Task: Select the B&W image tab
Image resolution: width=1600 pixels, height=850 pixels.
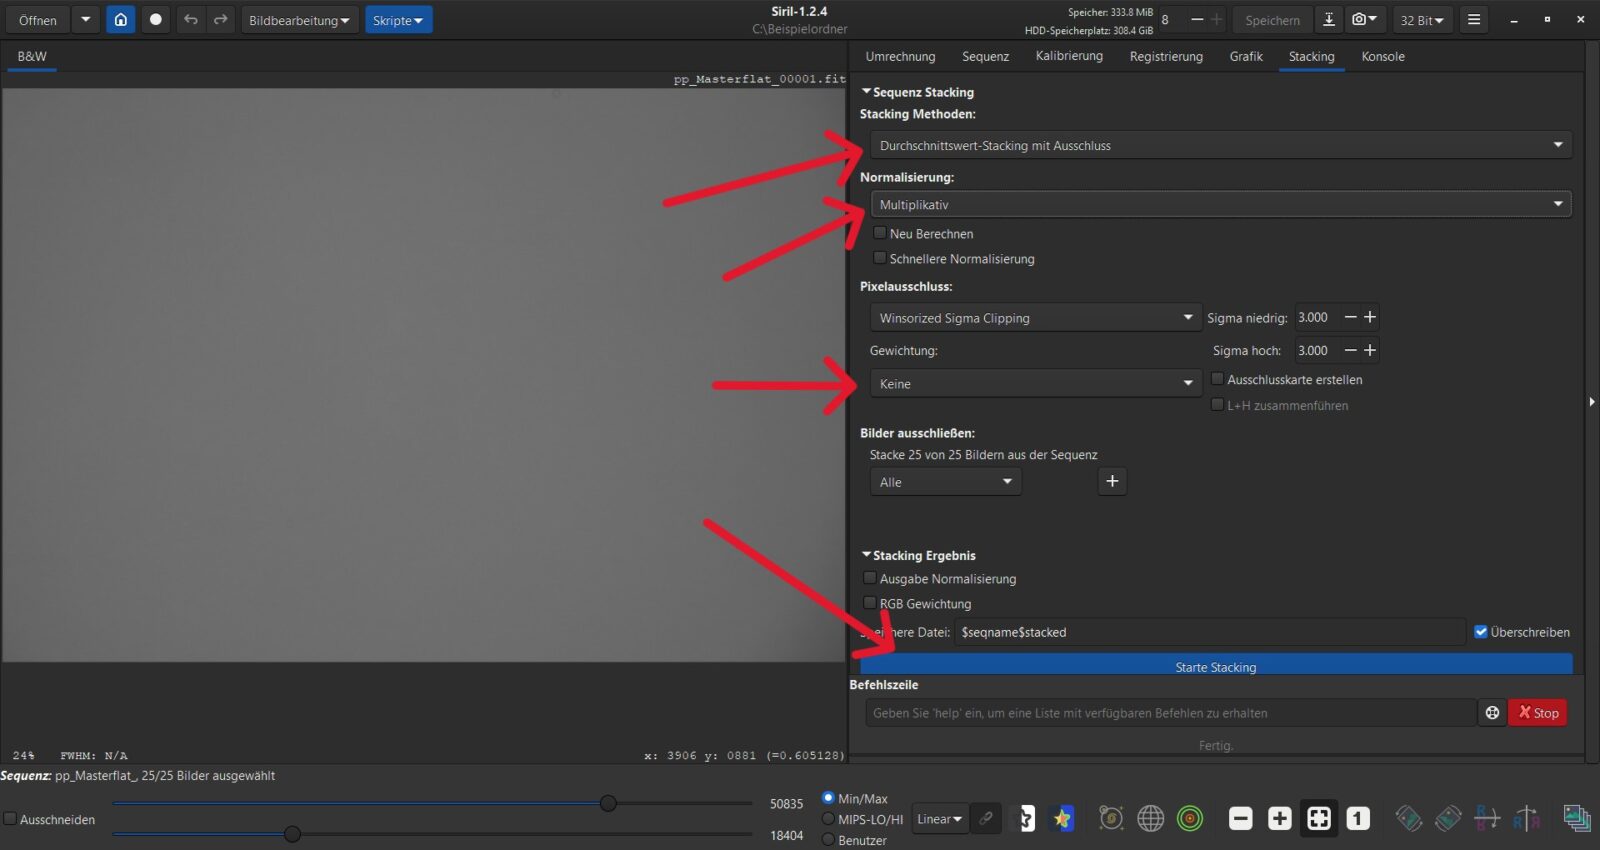Action: pyautogui.click(x=32, y=56)
